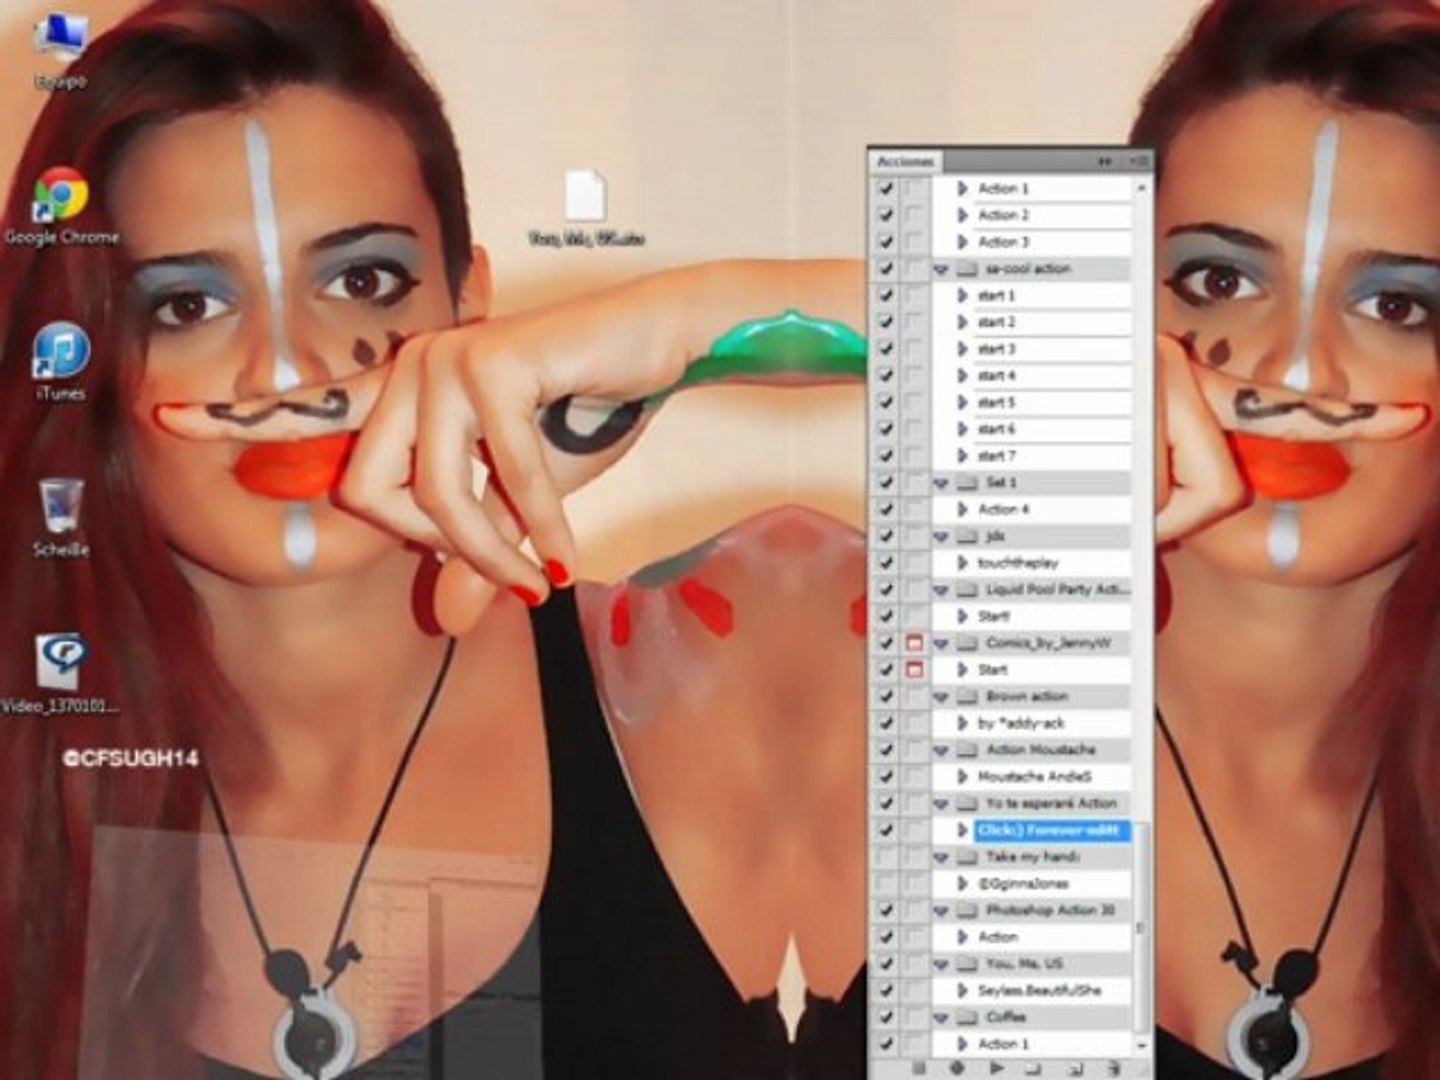Select the Google Chrome desktop shortcut
Viewport: 1440px width, 1080px height.
point(62,206)
